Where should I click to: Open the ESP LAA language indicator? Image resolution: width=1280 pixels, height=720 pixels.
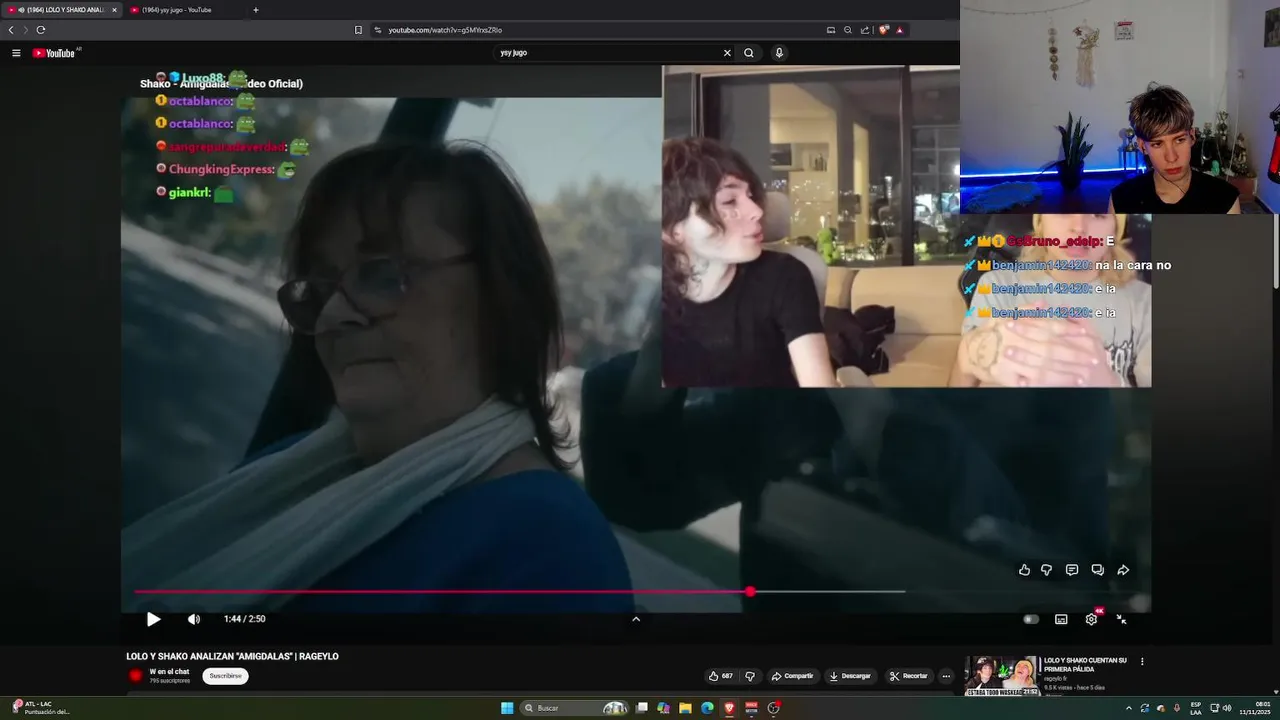[x=1196, y=708]
